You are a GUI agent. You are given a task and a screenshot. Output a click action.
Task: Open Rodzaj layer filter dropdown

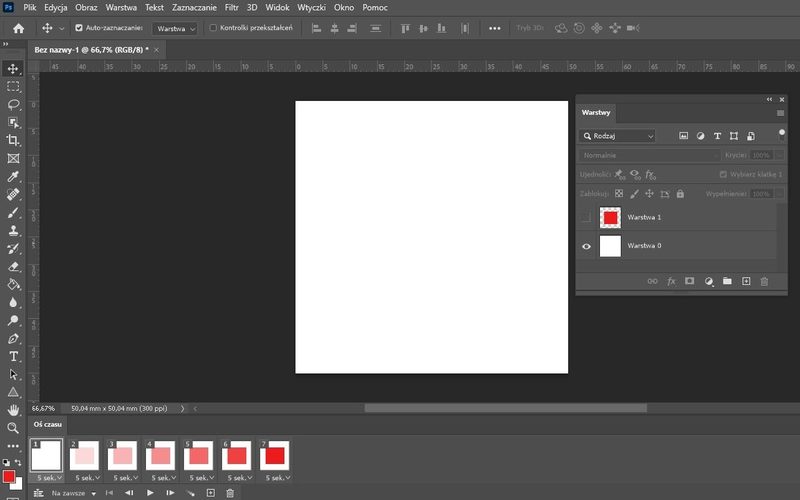(617, 136)
